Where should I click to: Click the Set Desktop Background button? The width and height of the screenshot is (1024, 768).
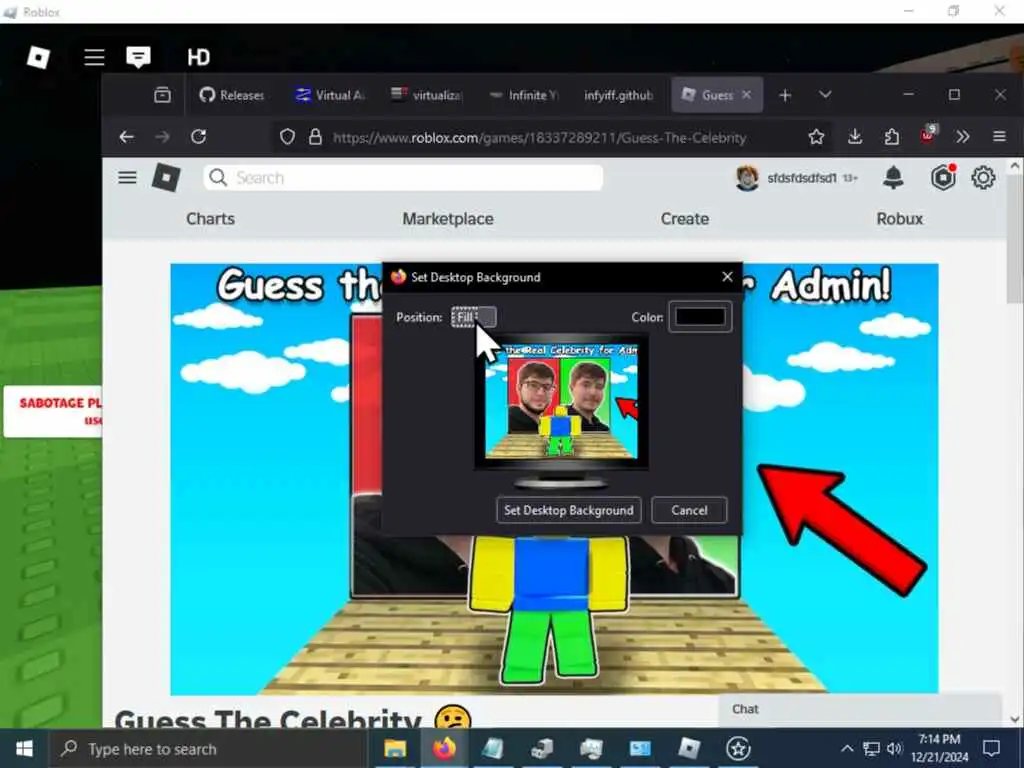pos(569,510)
